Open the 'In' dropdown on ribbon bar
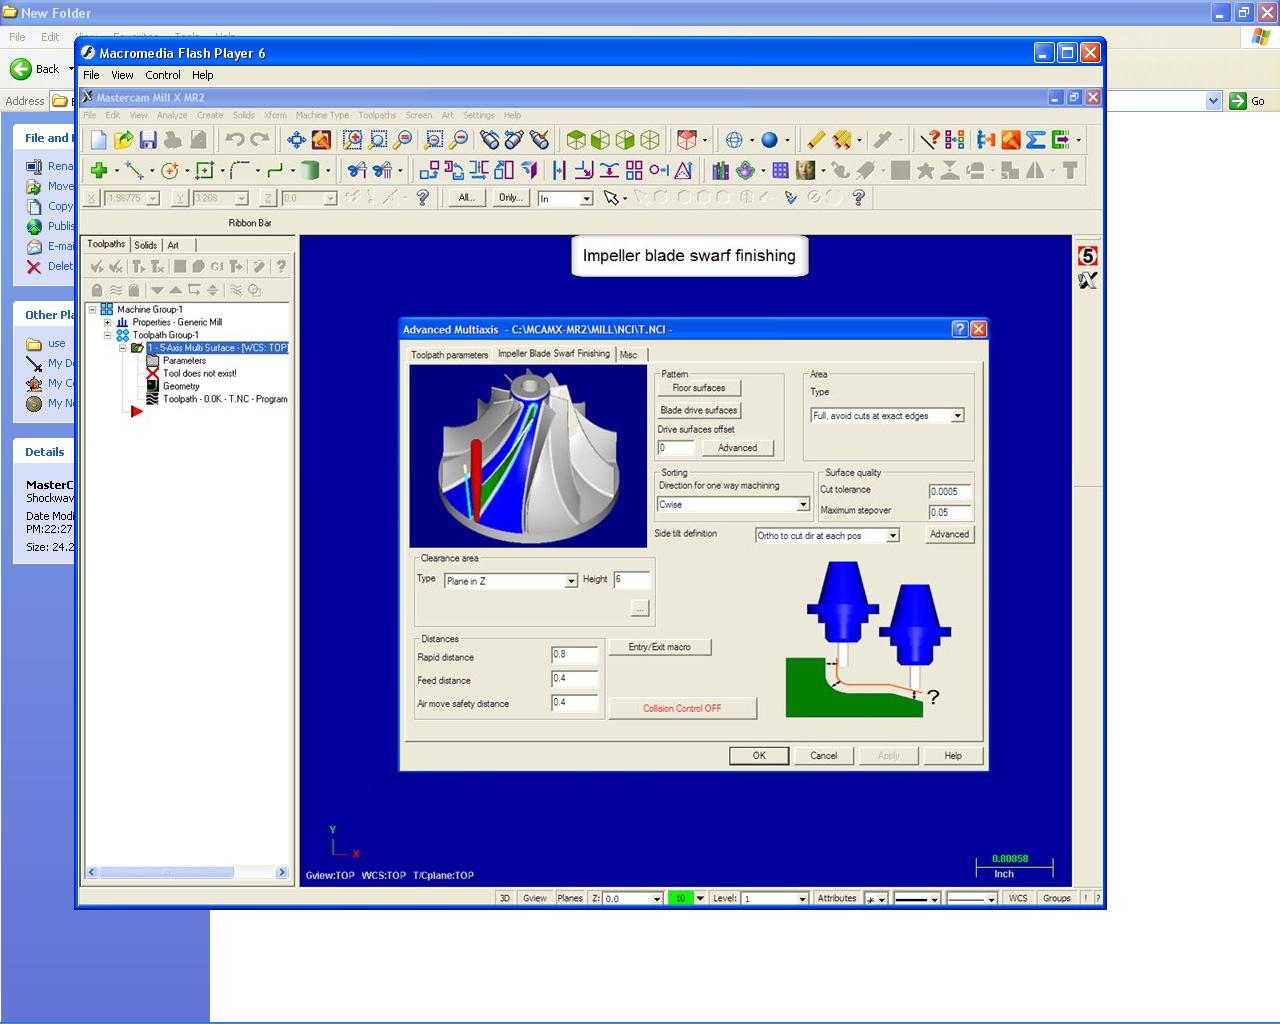This screenshot has height=1024, width=1280. [586, 198]
